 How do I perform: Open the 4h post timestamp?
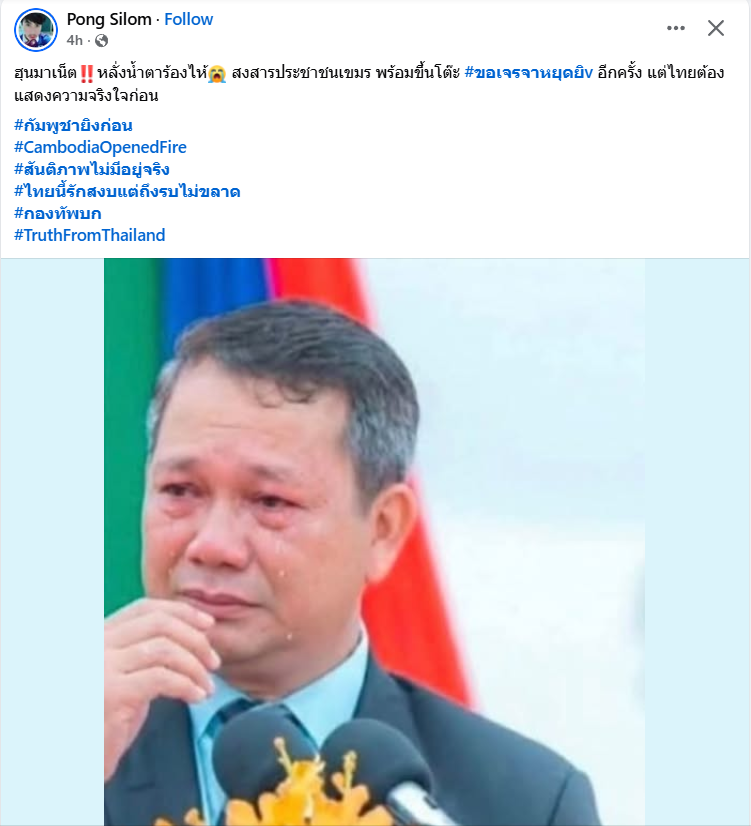[x=74, y=41]
